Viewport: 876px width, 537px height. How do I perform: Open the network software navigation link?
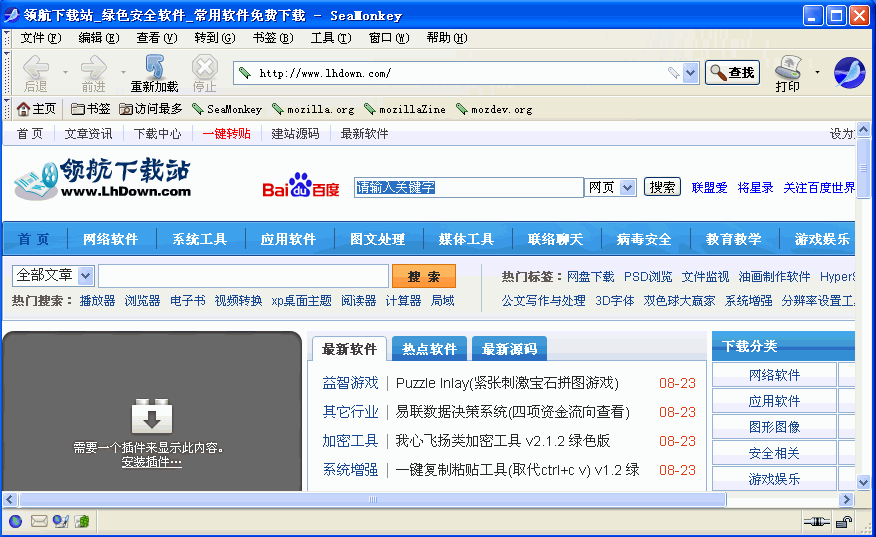click(x=111, y=239)
